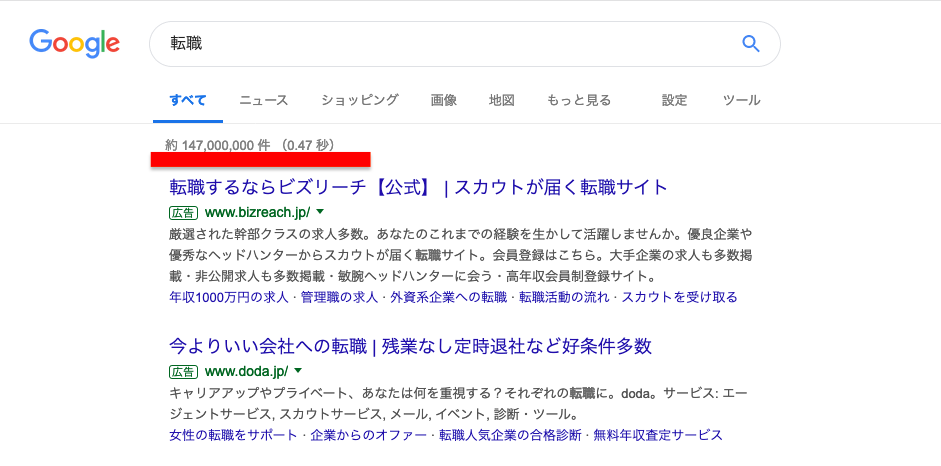Open the ショッピング tab
The height and width of the screenshot is (466, 941).
click(x=360, y=100)
